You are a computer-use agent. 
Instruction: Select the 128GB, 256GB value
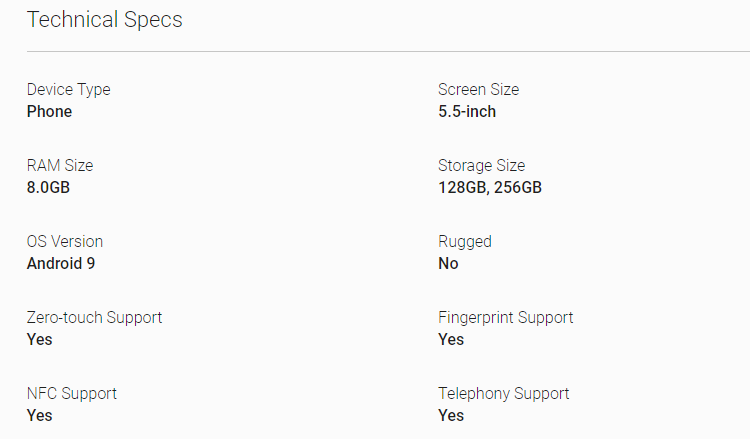[x=490, y=188]
